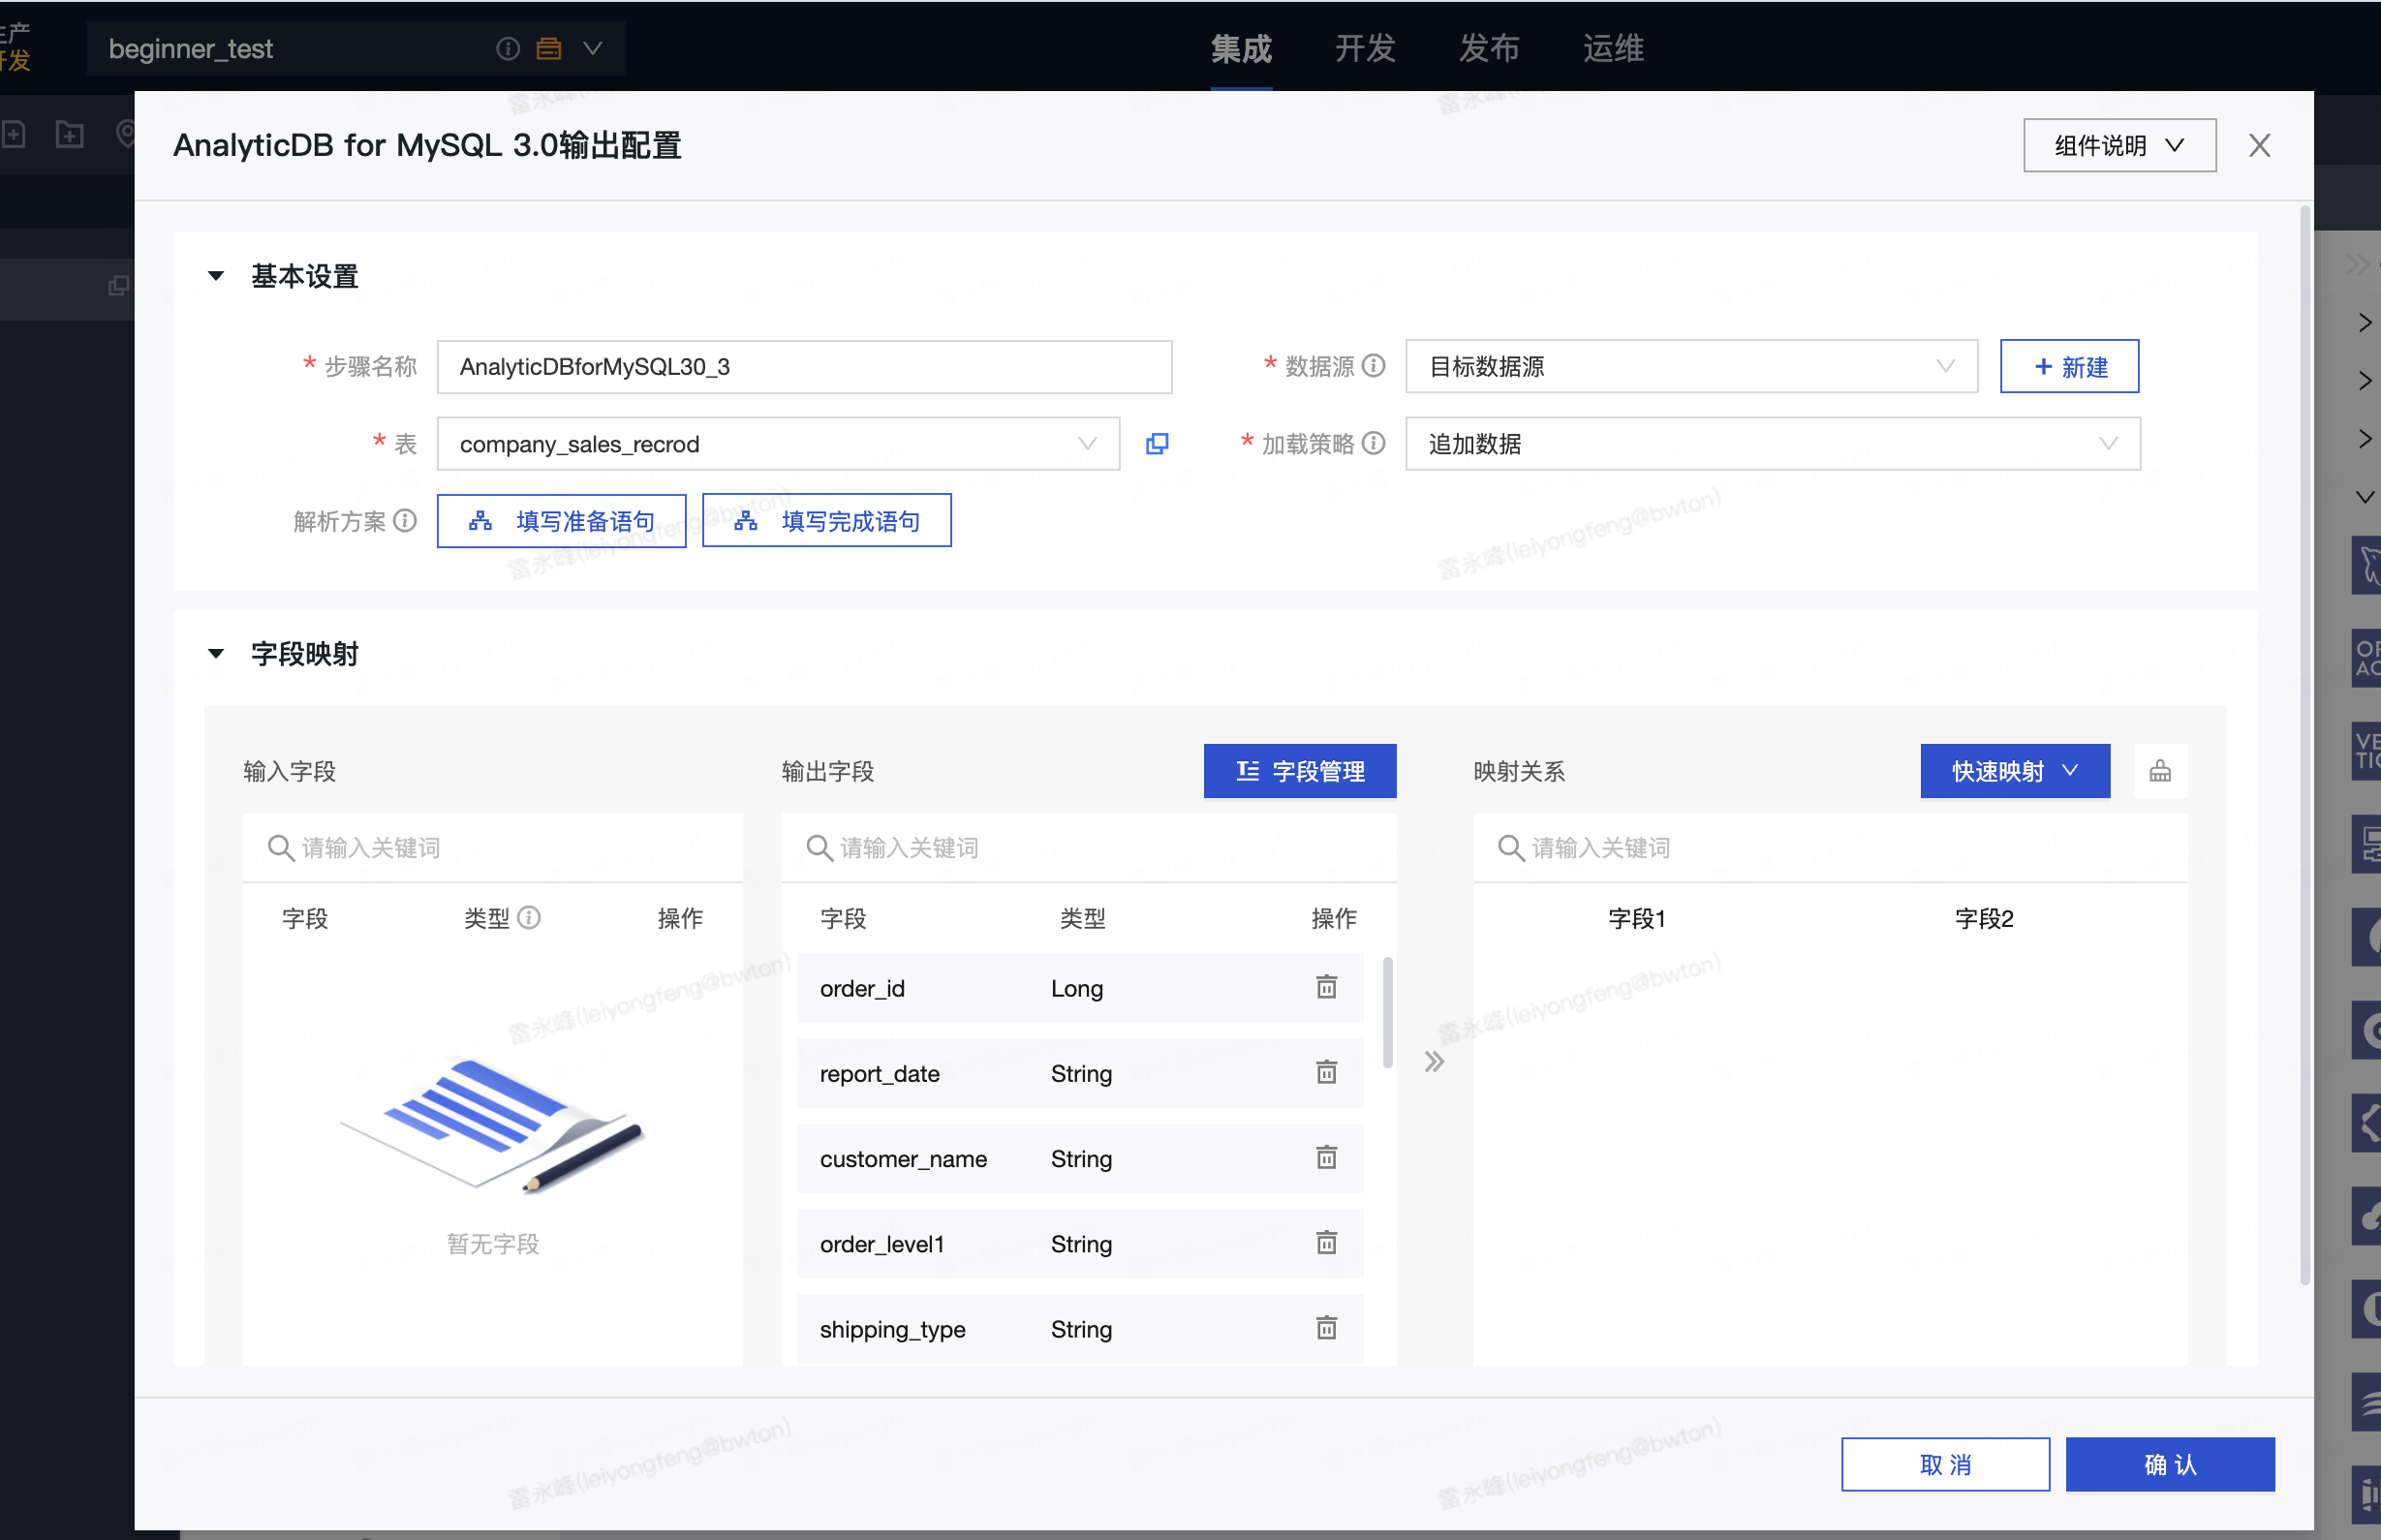The image size is (2381, 1540).
Task: Delete the shipping_type output field
Action: pos(1326,1328)
